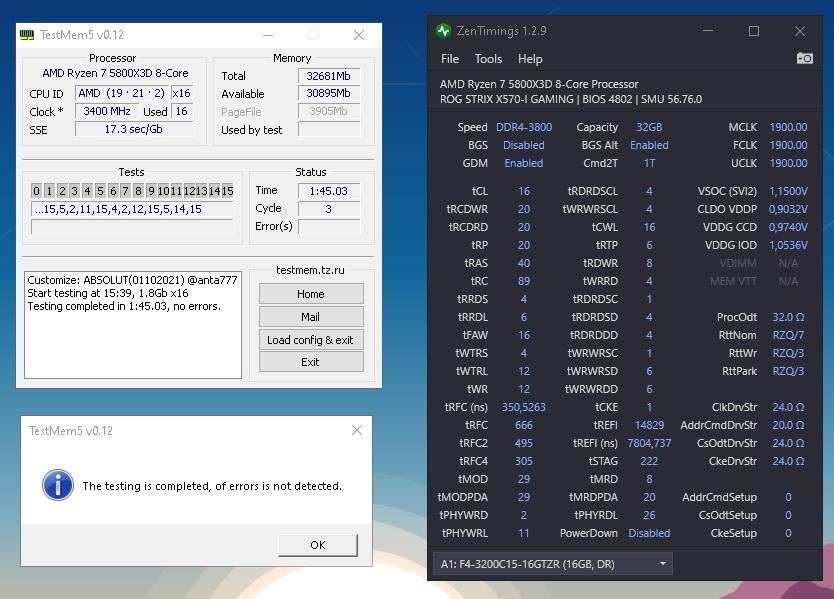
Task: Click the tRFC (ns) 350,5263 value
Action: pyautogui.click(x=524, y=407)
